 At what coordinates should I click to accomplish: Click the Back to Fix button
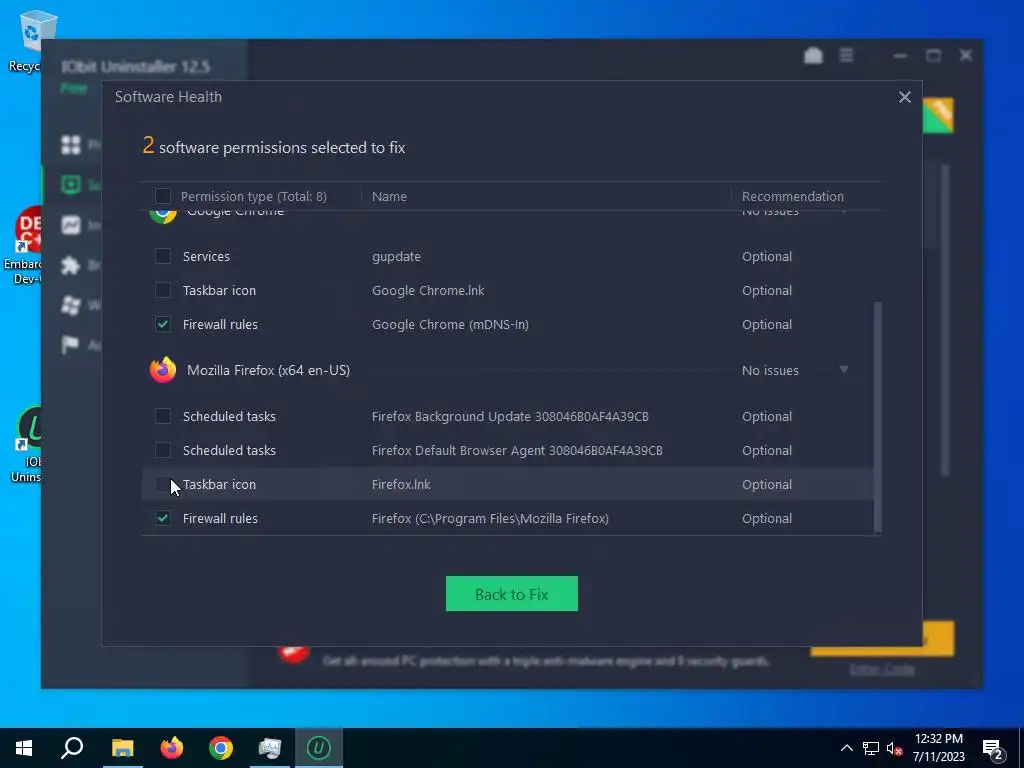click(511, 594)
